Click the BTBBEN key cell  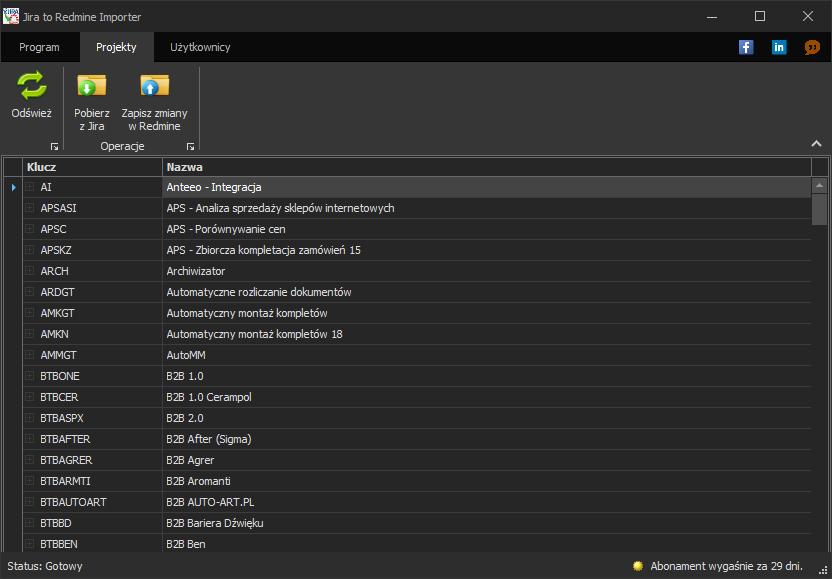tap(92, 543)
